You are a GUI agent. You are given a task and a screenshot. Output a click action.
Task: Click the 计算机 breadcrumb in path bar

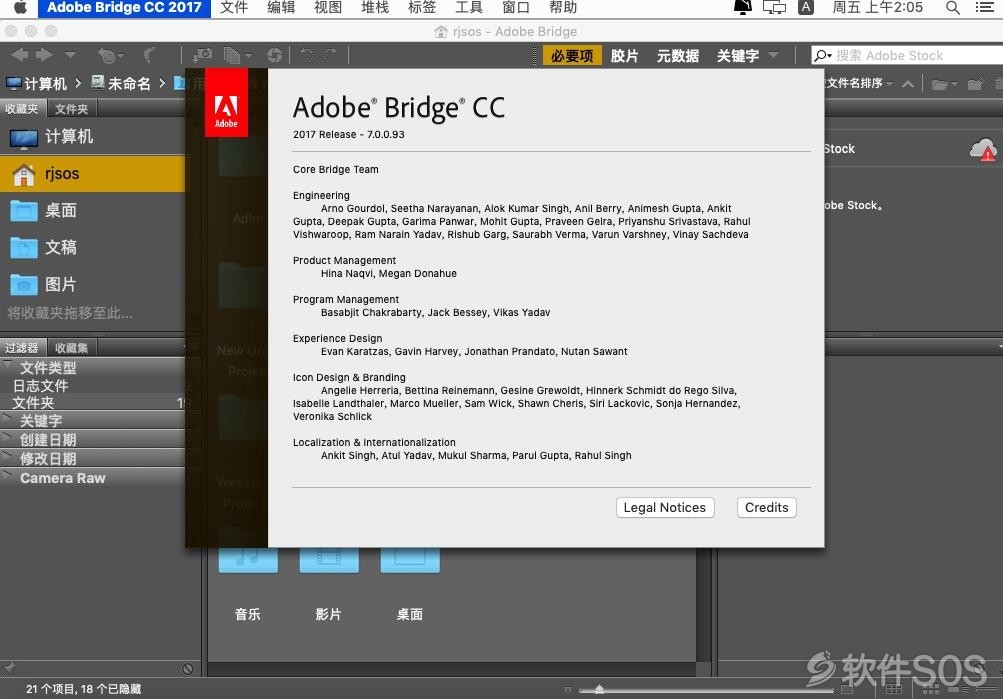tap(36, 83)
